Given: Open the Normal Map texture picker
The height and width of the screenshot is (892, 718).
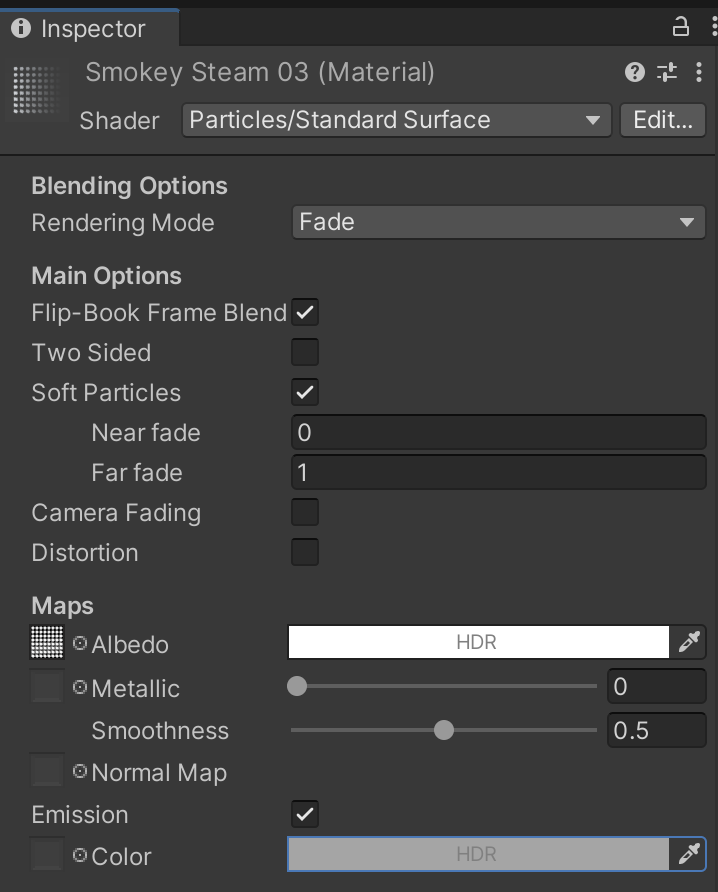Looking at the screenshot, I should pos(80,772).
